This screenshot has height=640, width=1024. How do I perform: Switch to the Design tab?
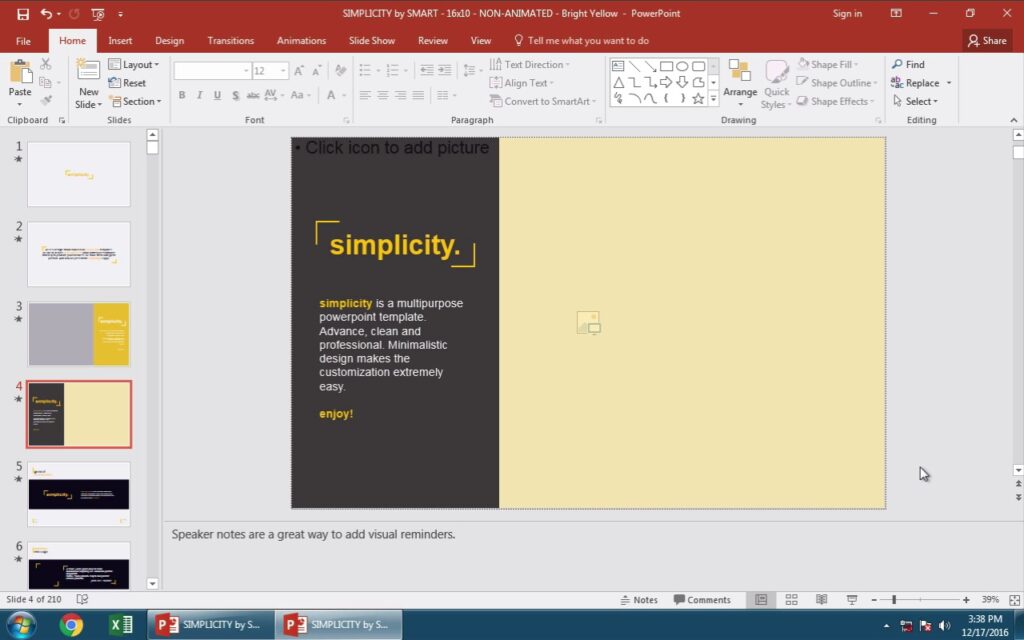pyautogui.click(x=169, y=41)
